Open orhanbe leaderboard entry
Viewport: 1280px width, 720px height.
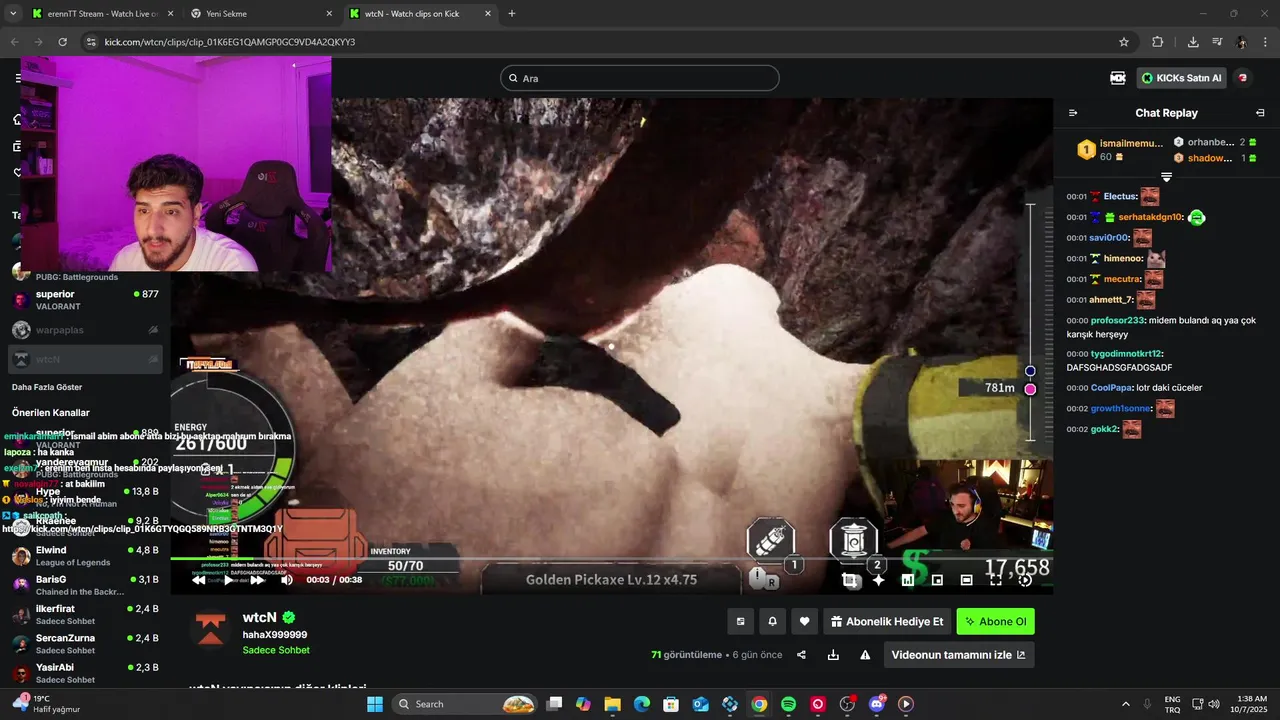(x=1214, y=142)
